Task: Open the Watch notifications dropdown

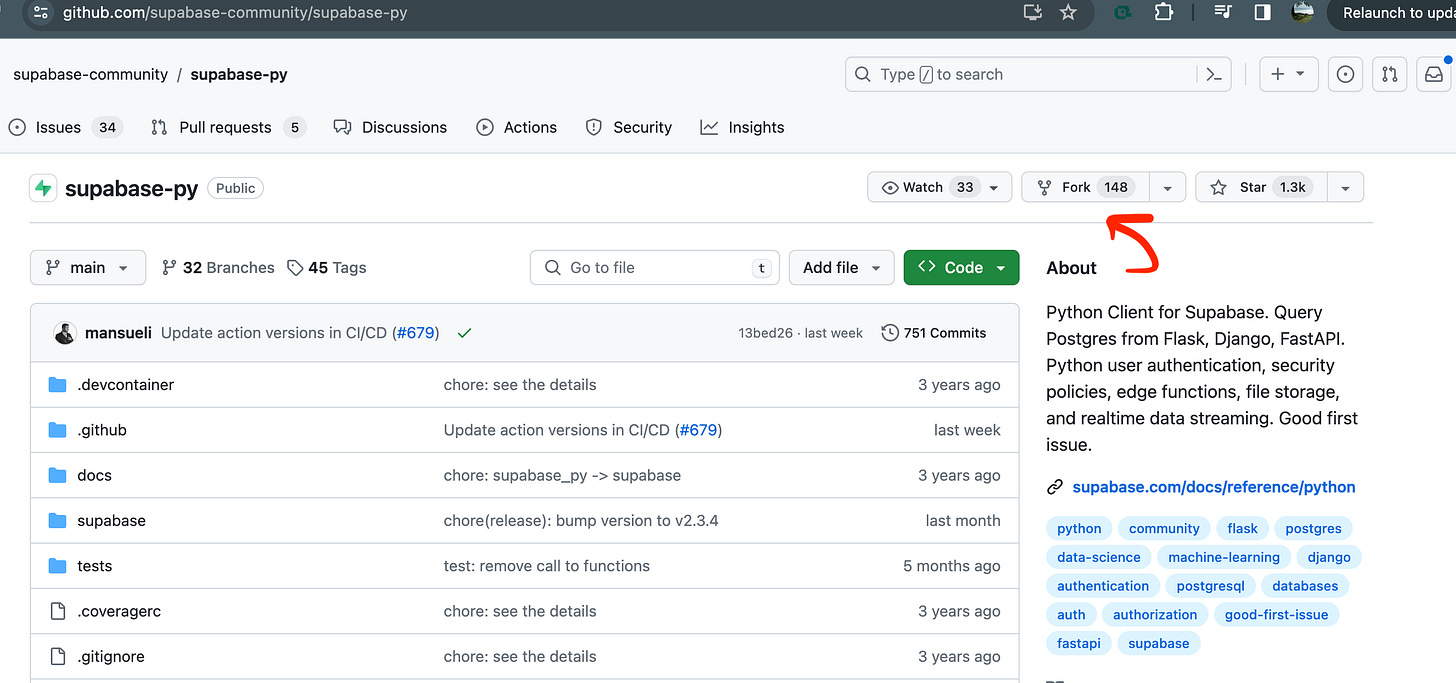Action: [940, 187]
